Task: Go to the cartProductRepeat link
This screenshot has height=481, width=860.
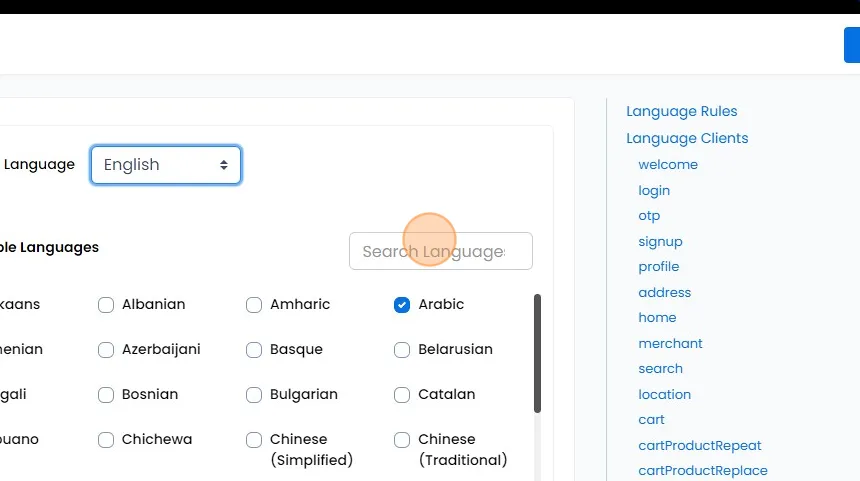Action: (700, 445)
